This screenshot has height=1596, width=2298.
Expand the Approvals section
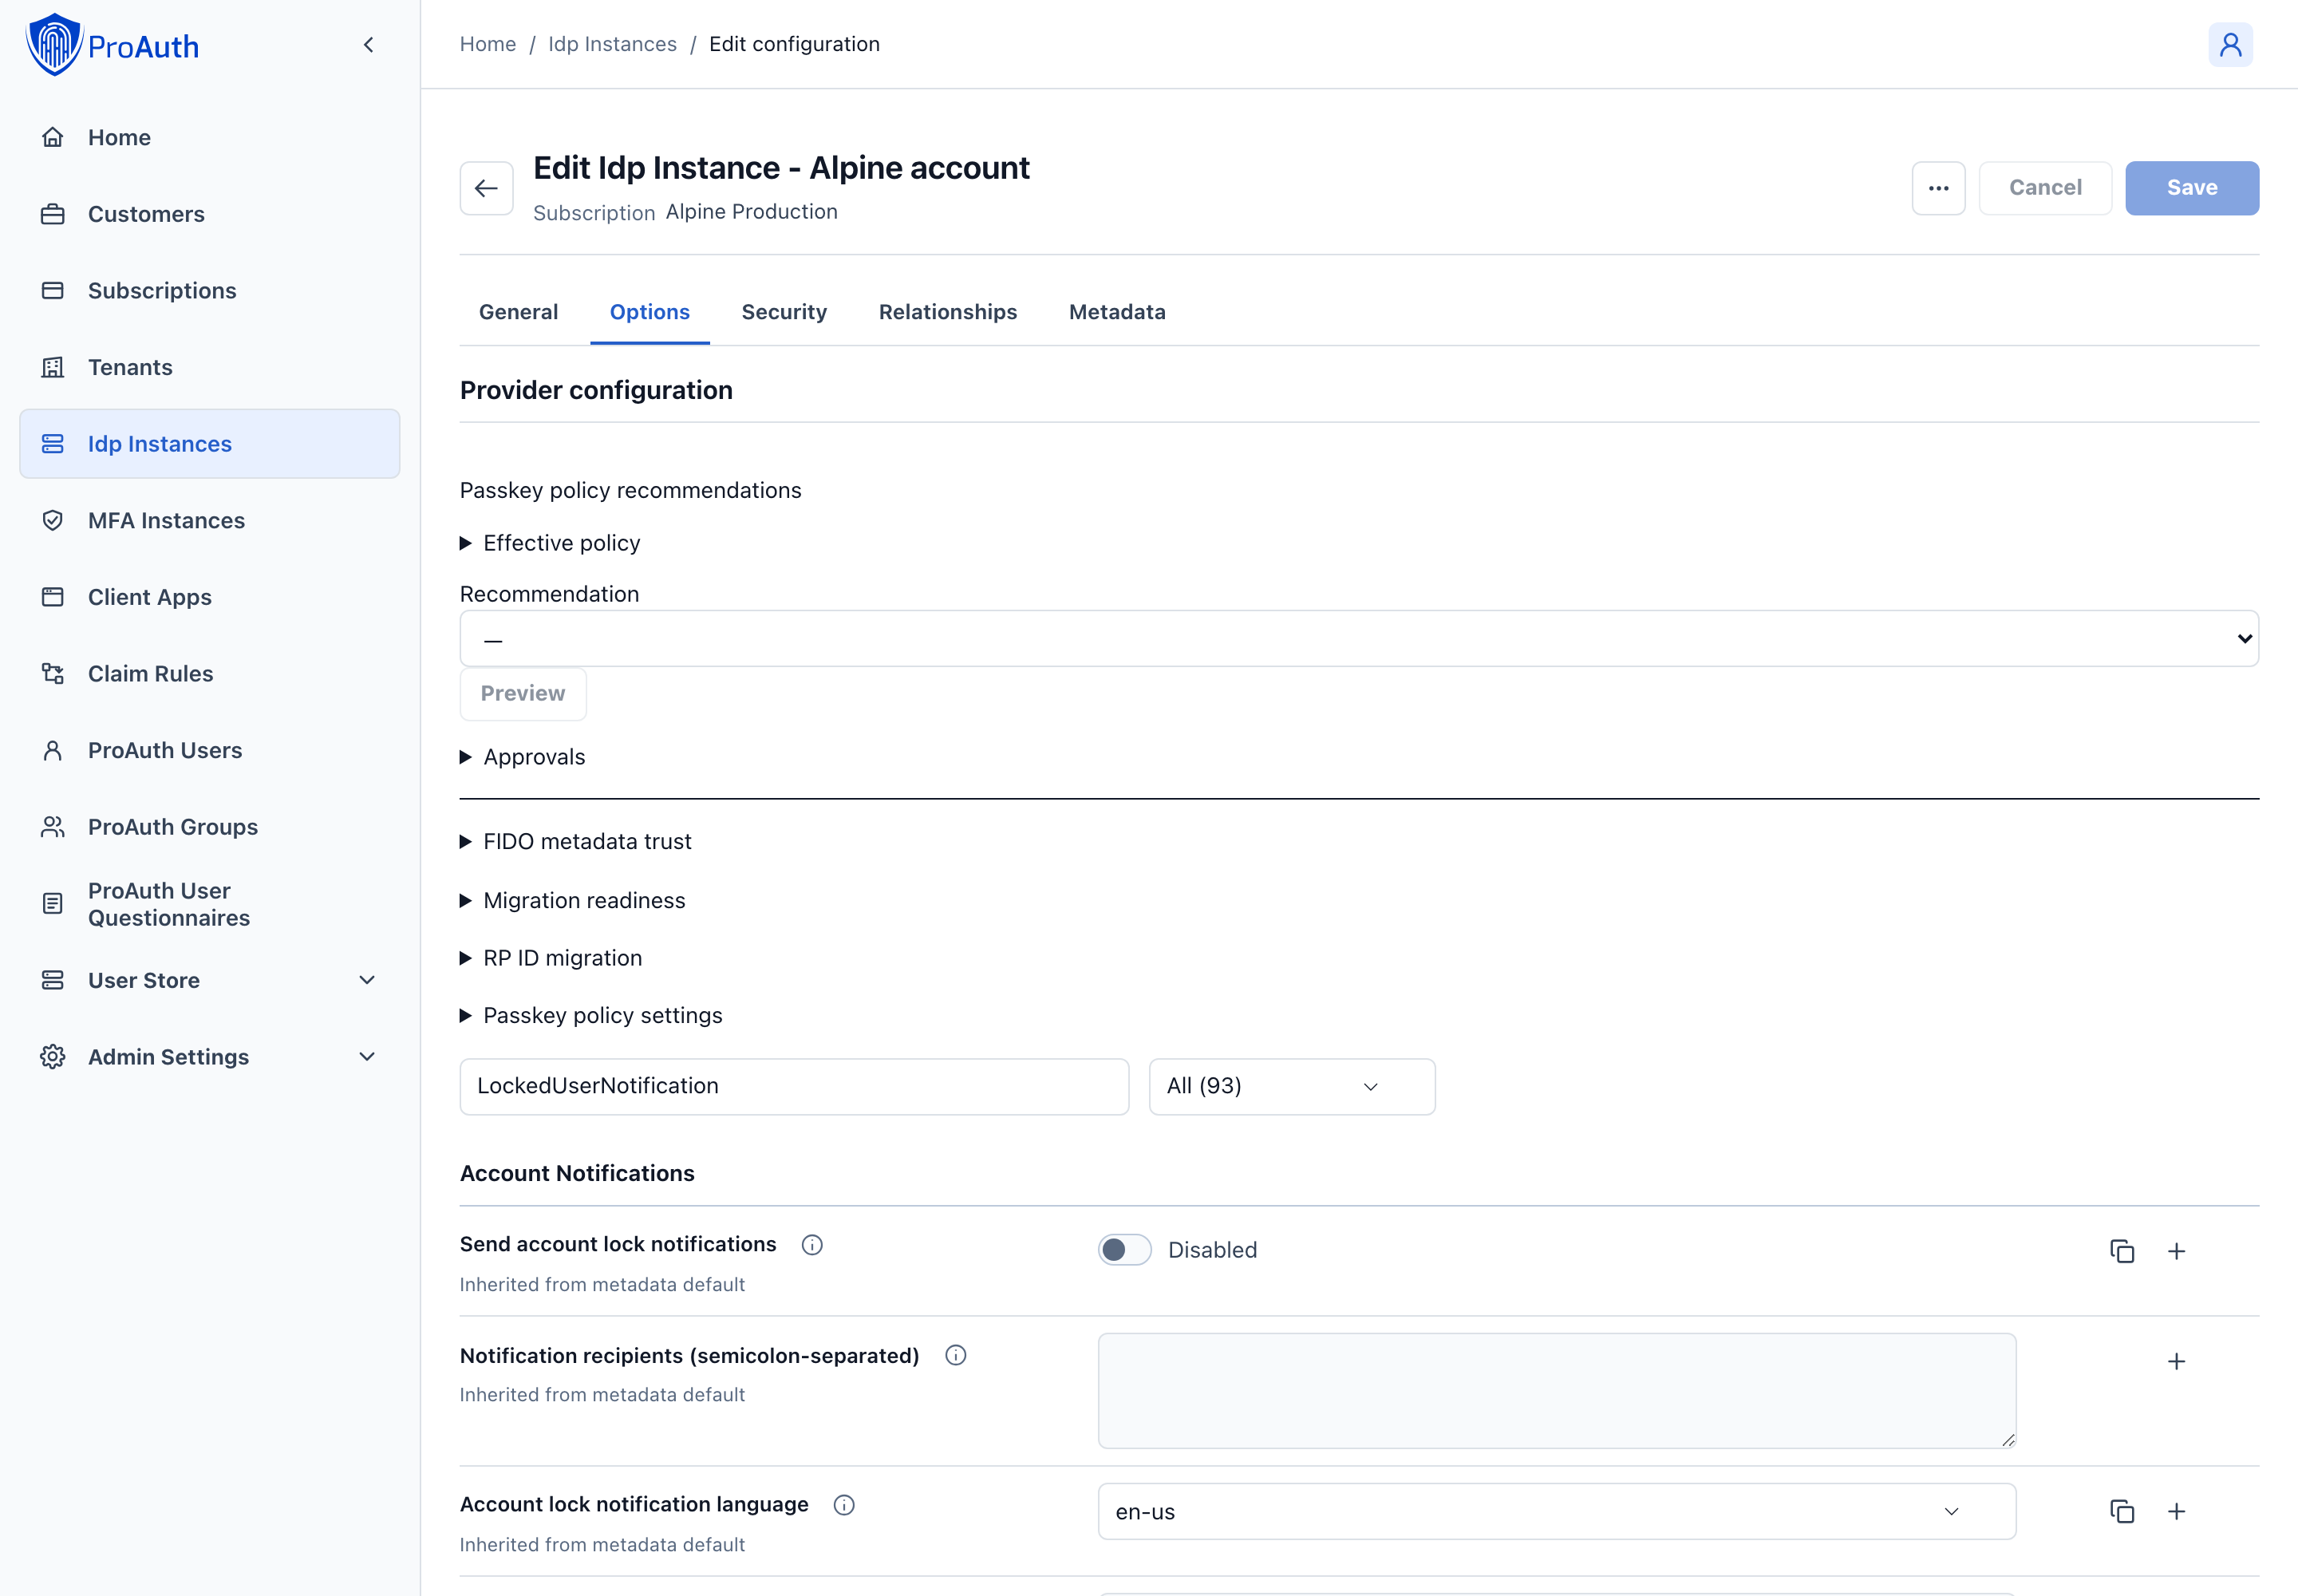click(523, 757)
